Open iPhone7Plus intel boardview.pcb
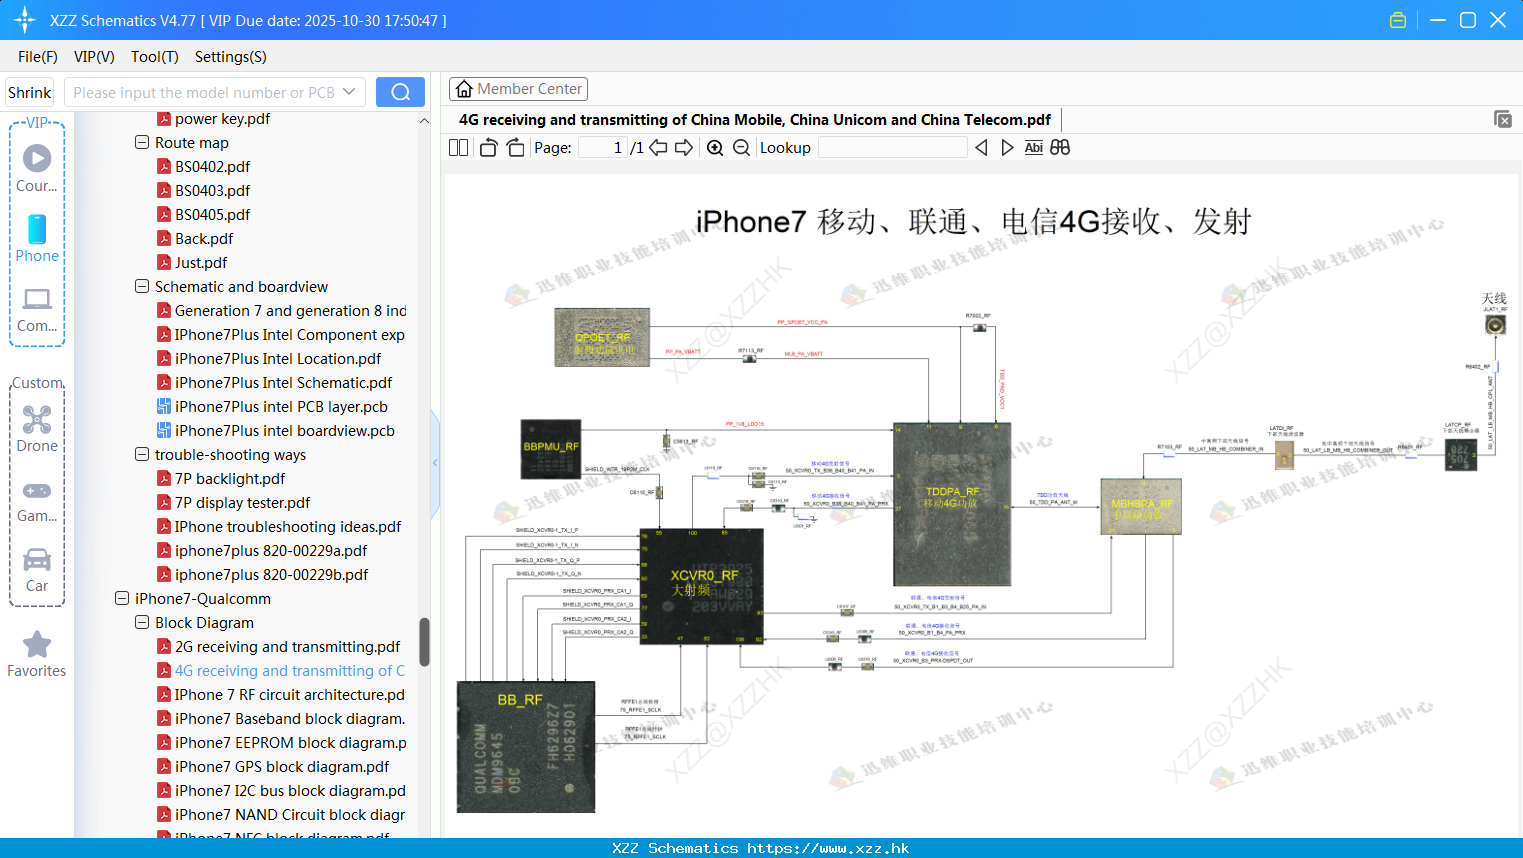Image resolution: width=1523 pixels, height=858 pixels. (x=285, y=430)
